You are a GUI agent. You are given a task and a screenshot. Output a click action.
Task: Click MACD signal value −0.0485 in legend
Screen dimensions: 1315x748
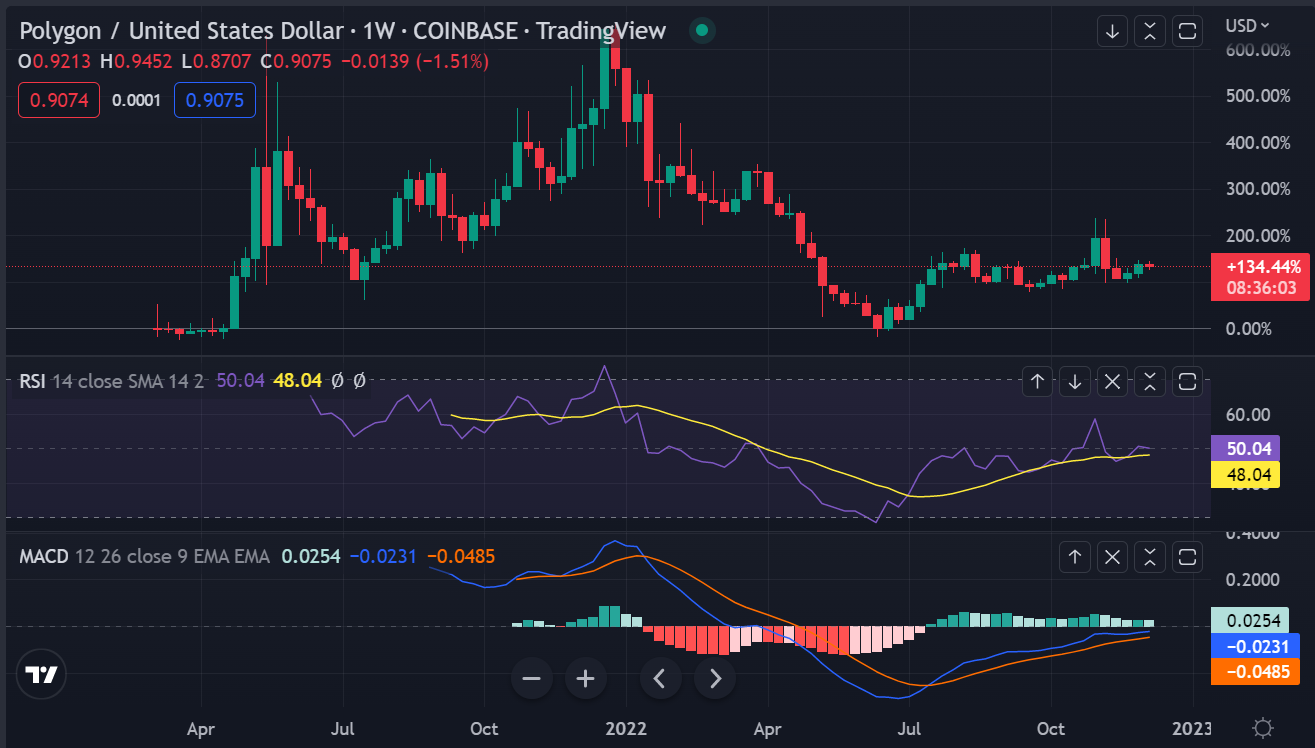coord(461,557)
